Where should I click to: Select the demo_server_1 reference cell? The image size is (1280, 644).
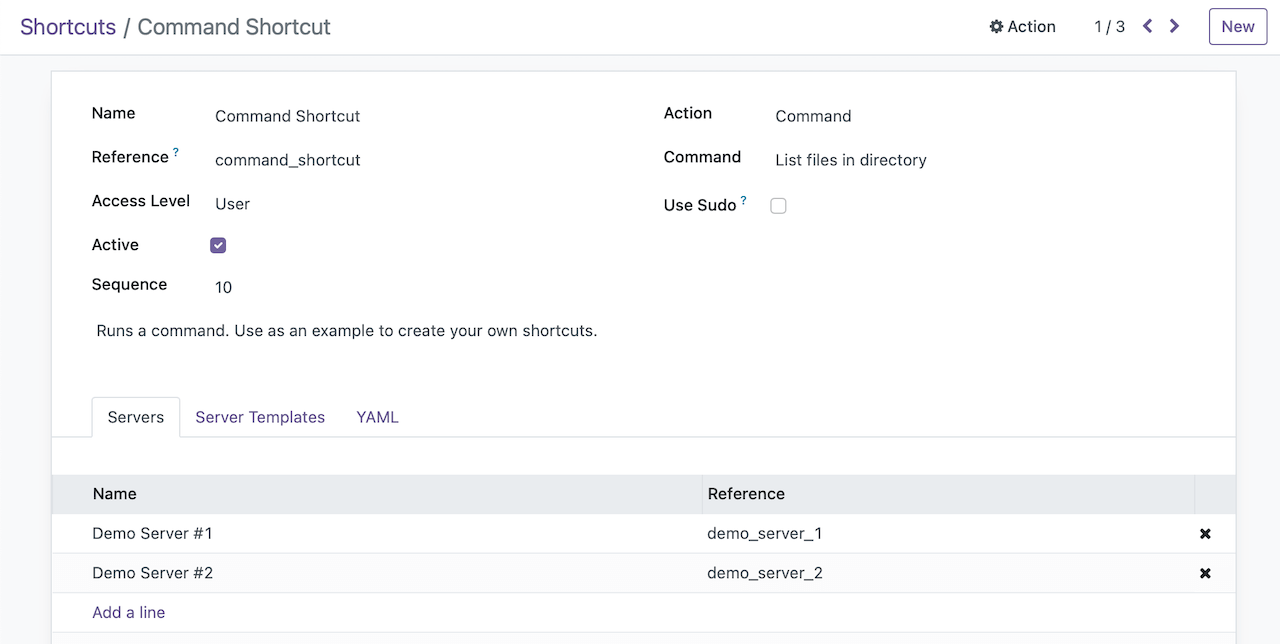point(765,533)
